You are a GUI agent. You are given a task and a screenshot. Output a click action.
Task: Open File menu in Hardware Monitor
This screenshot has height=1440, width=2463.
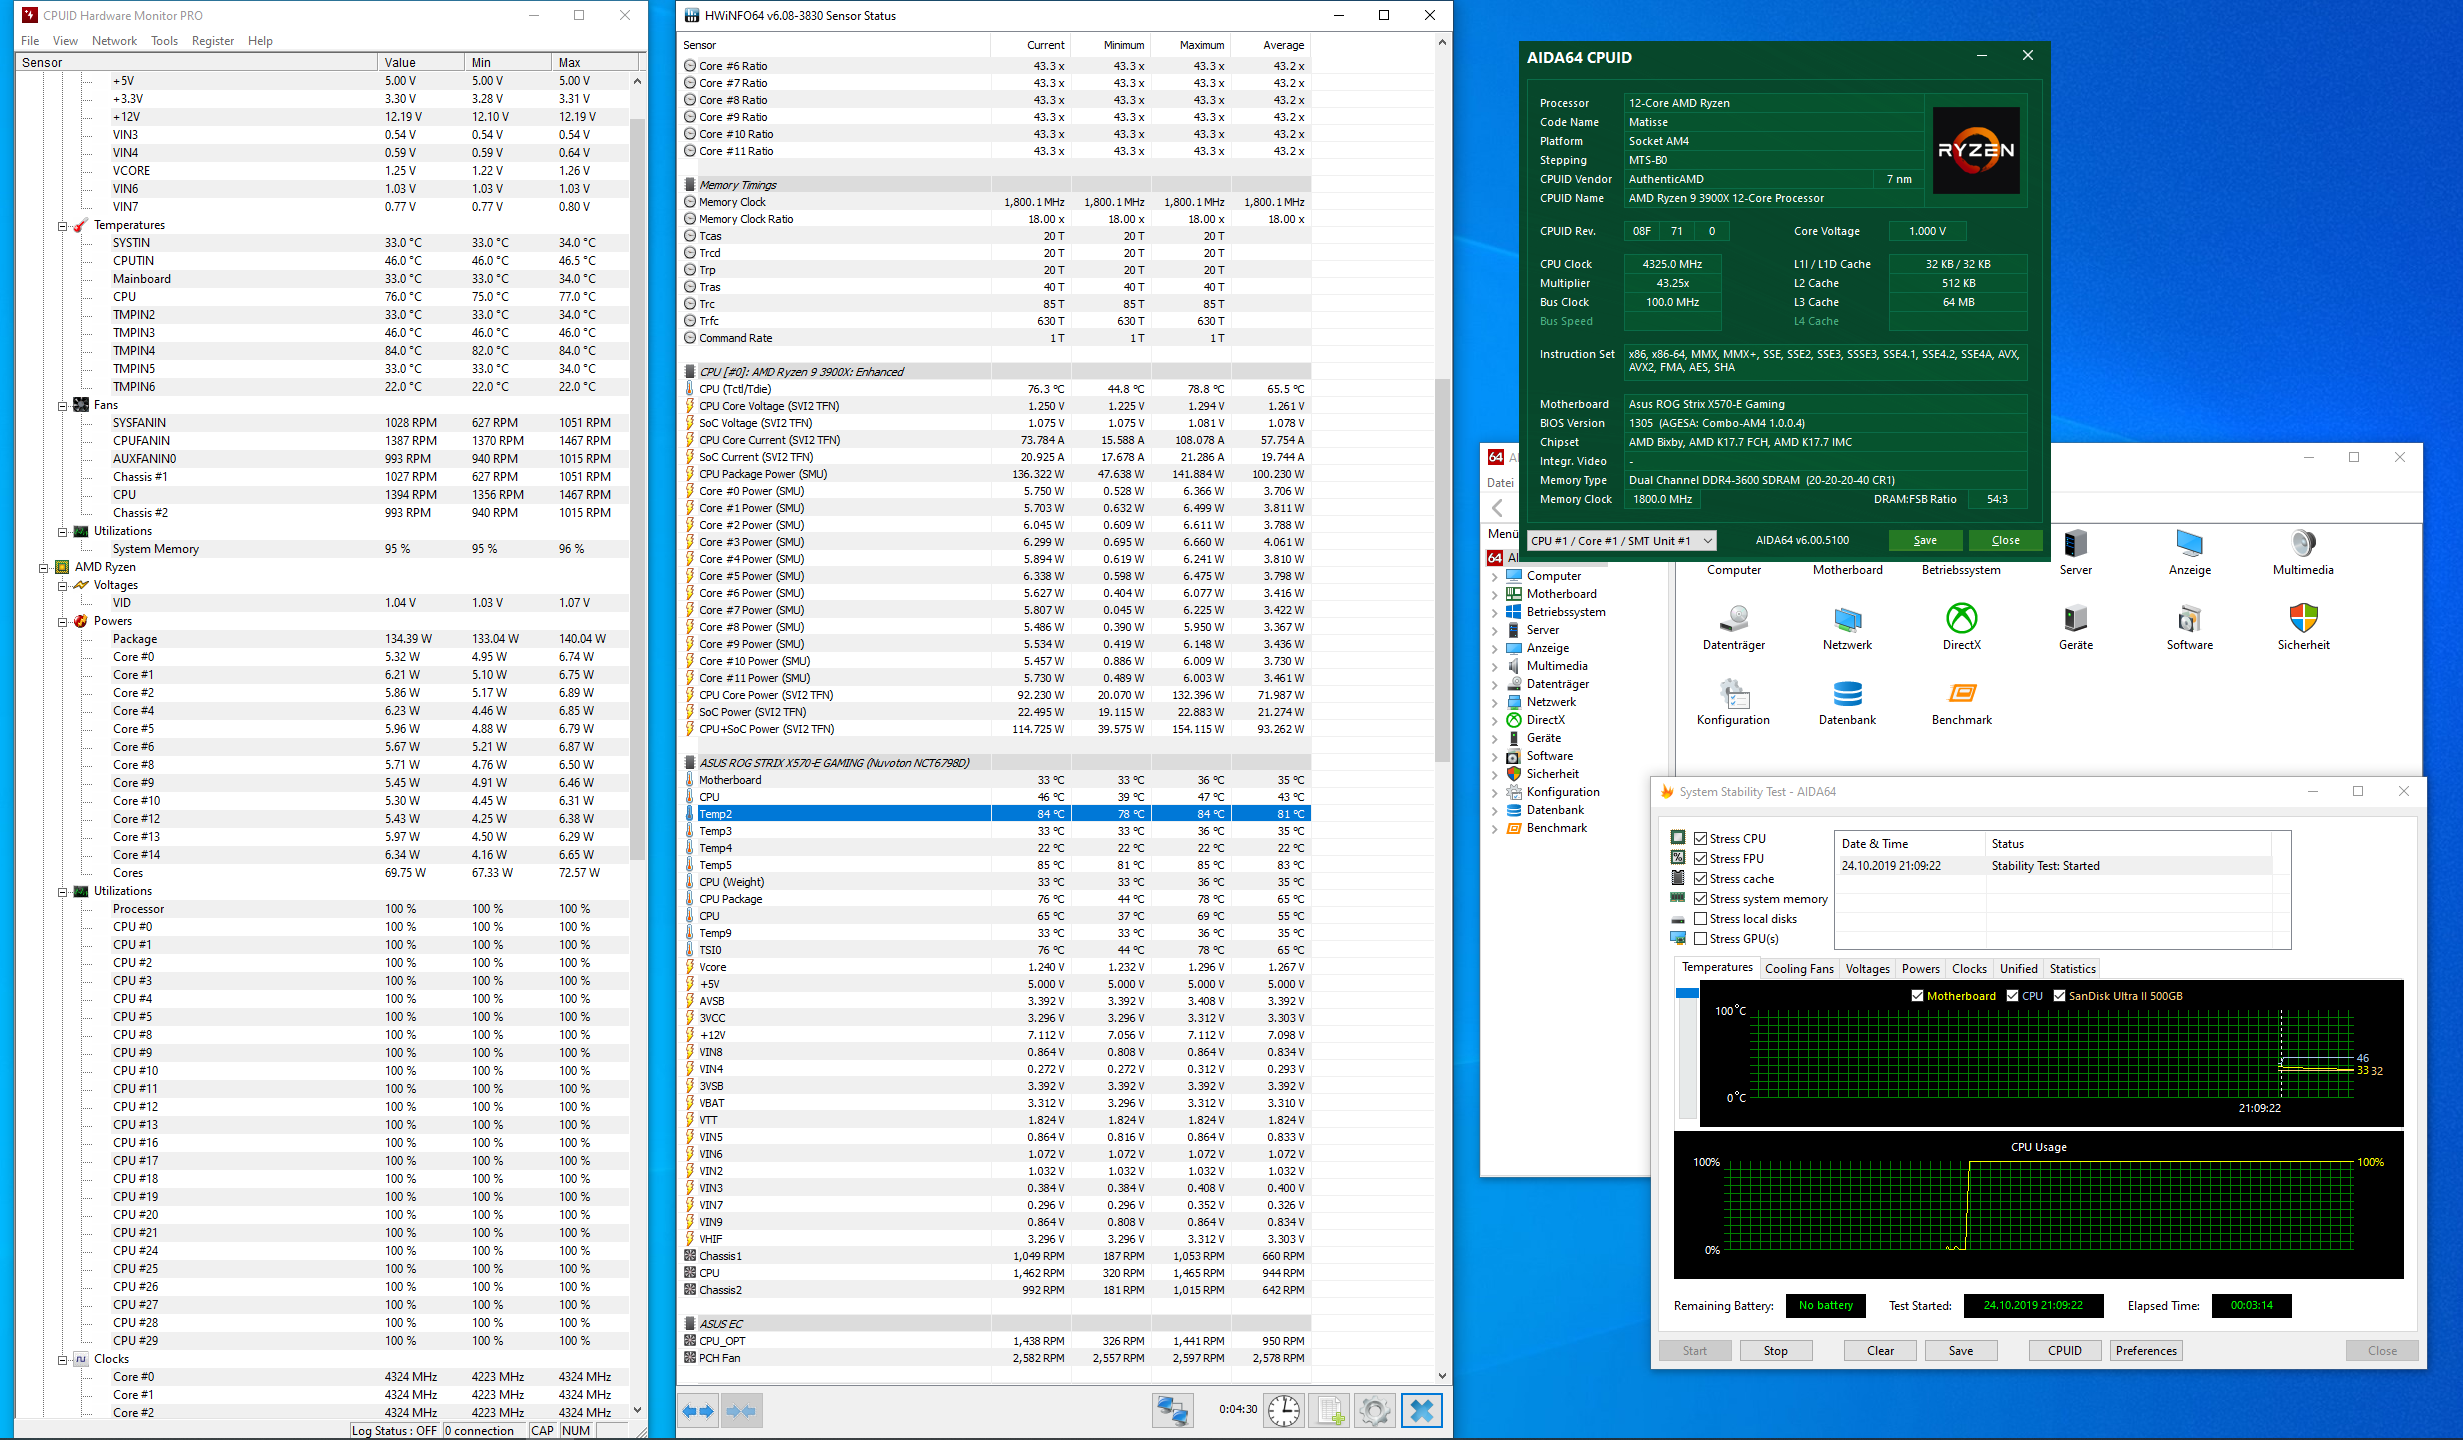pyautogui.click(x=30, y=41)
